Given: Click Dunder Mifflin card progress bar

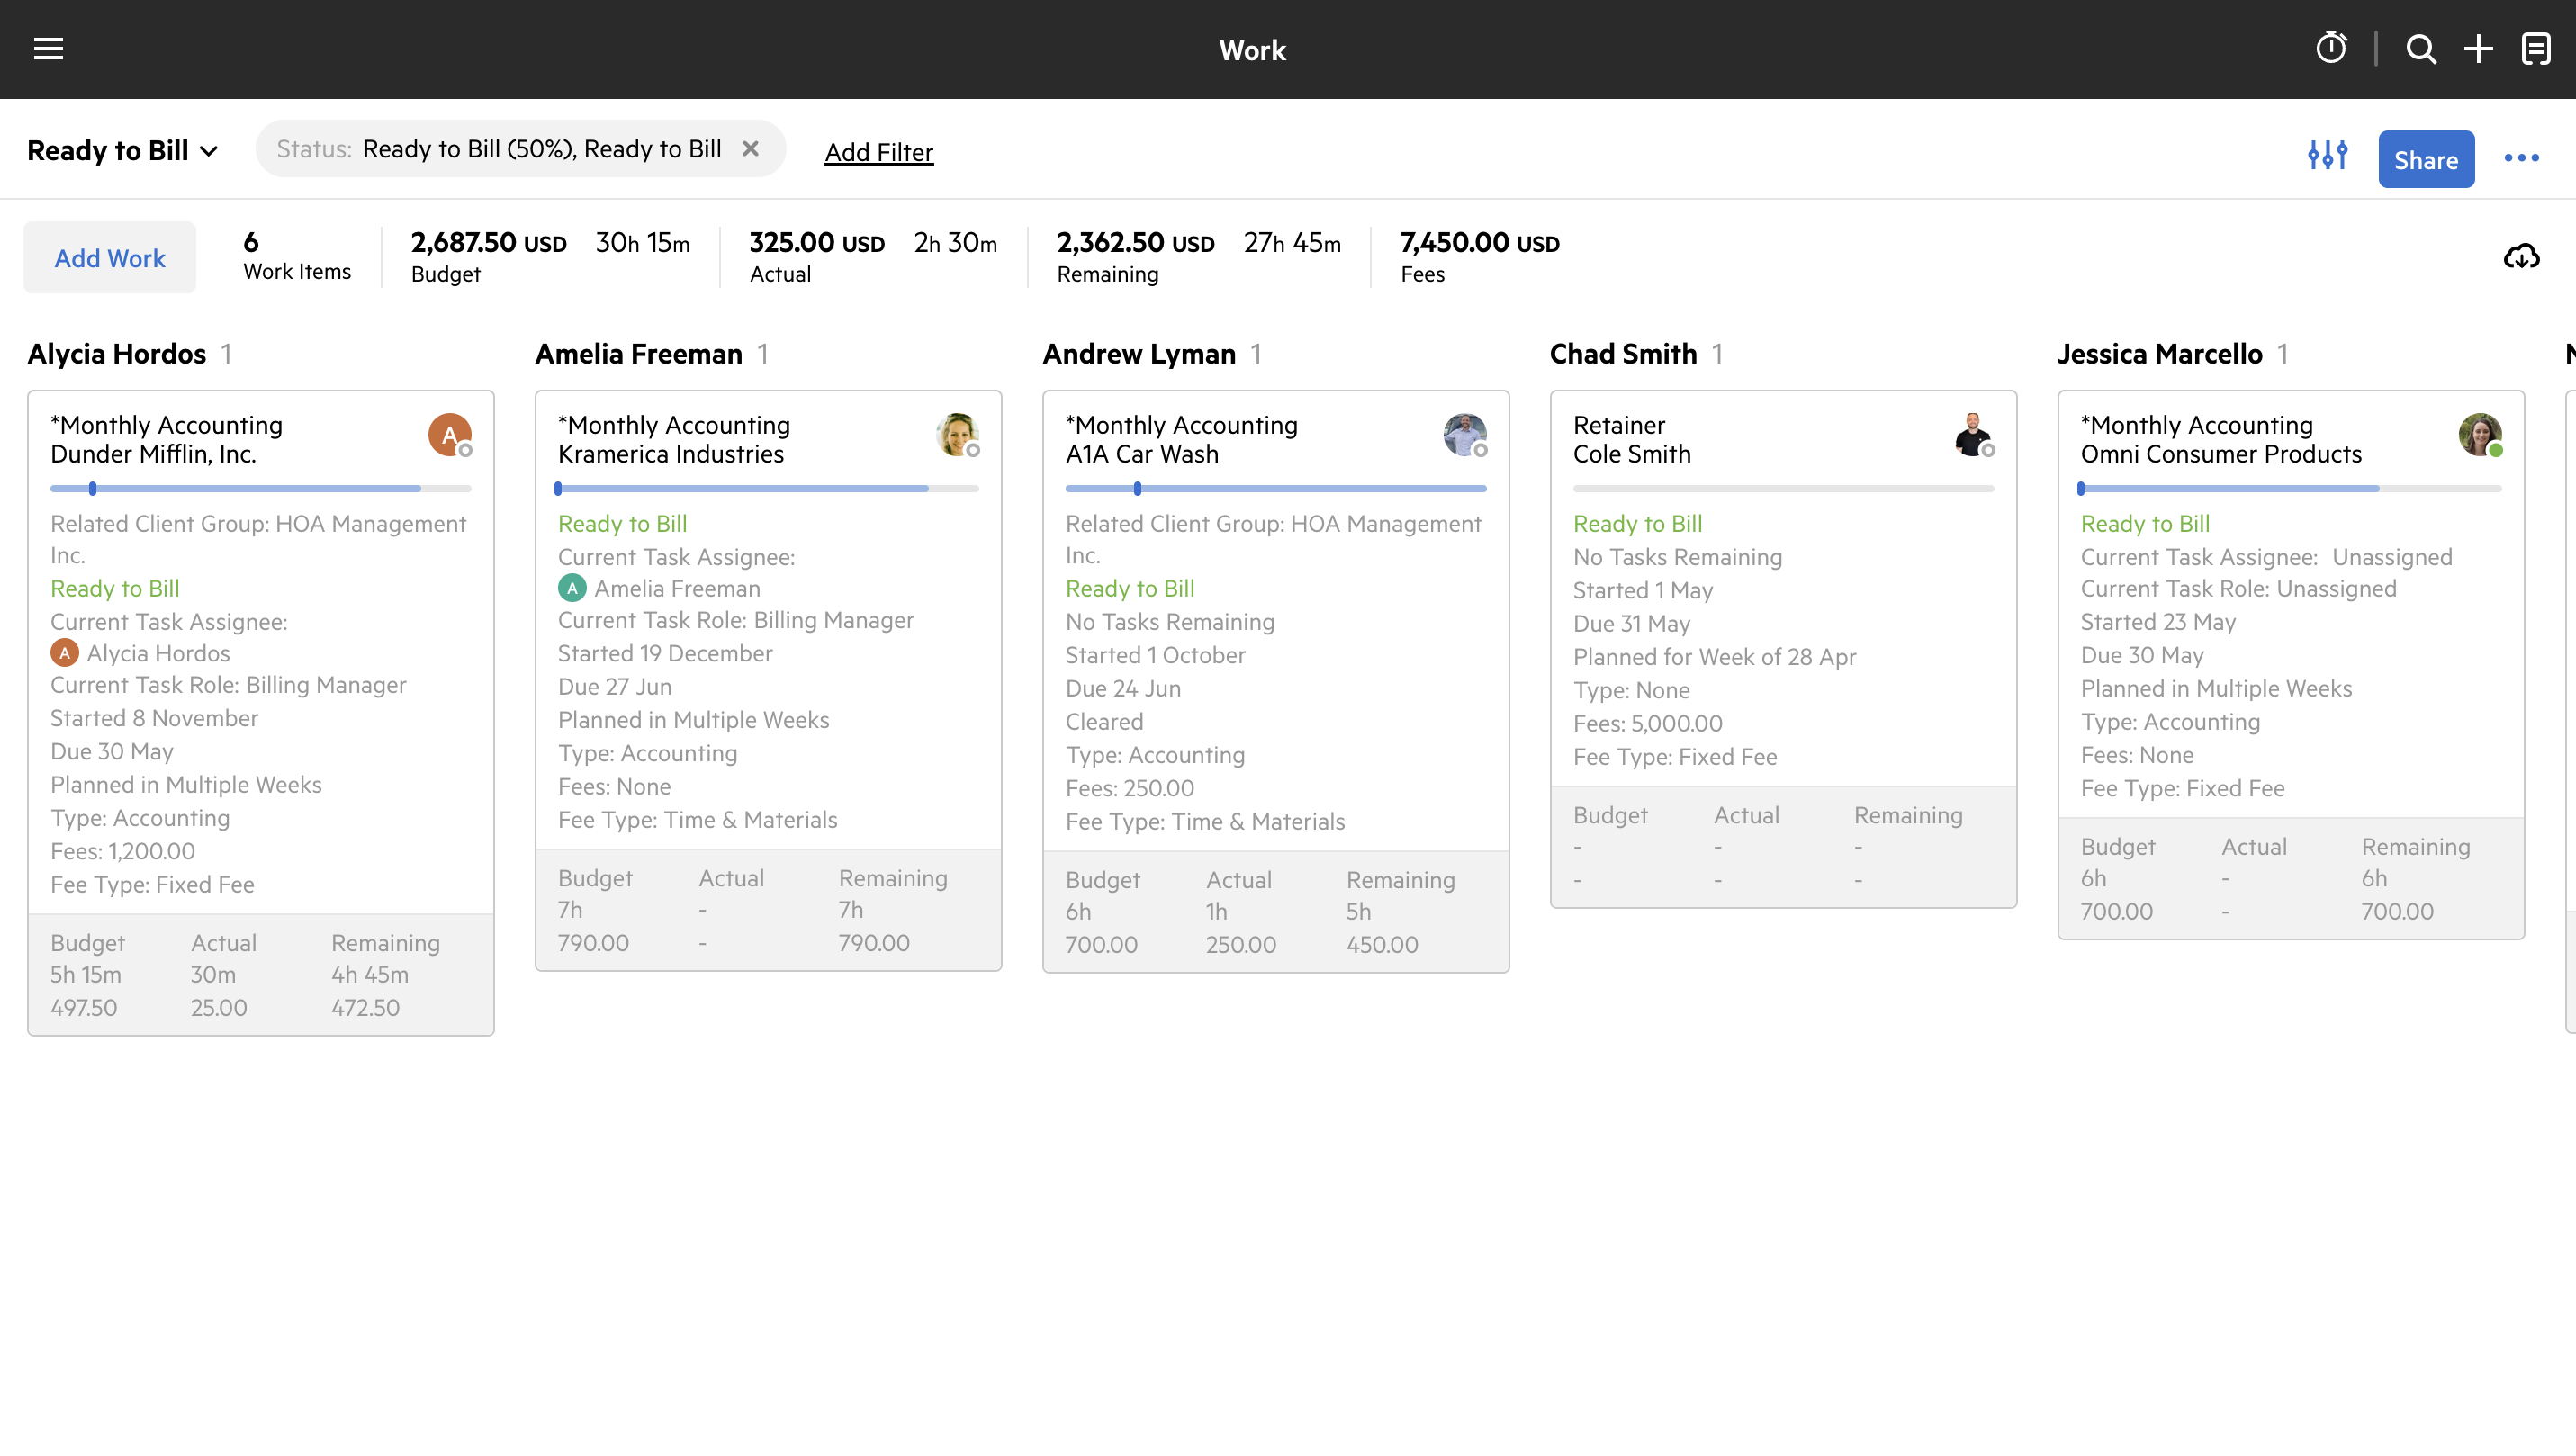Looking at the screenshot, I should tap(260, 489).
